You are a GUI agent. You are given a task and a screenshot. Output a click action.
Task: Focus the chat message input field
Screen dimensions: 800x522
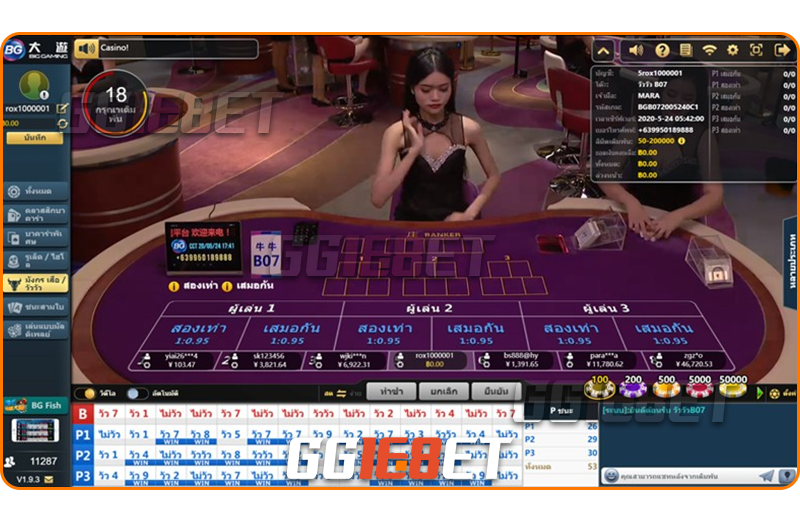point(686,476)
